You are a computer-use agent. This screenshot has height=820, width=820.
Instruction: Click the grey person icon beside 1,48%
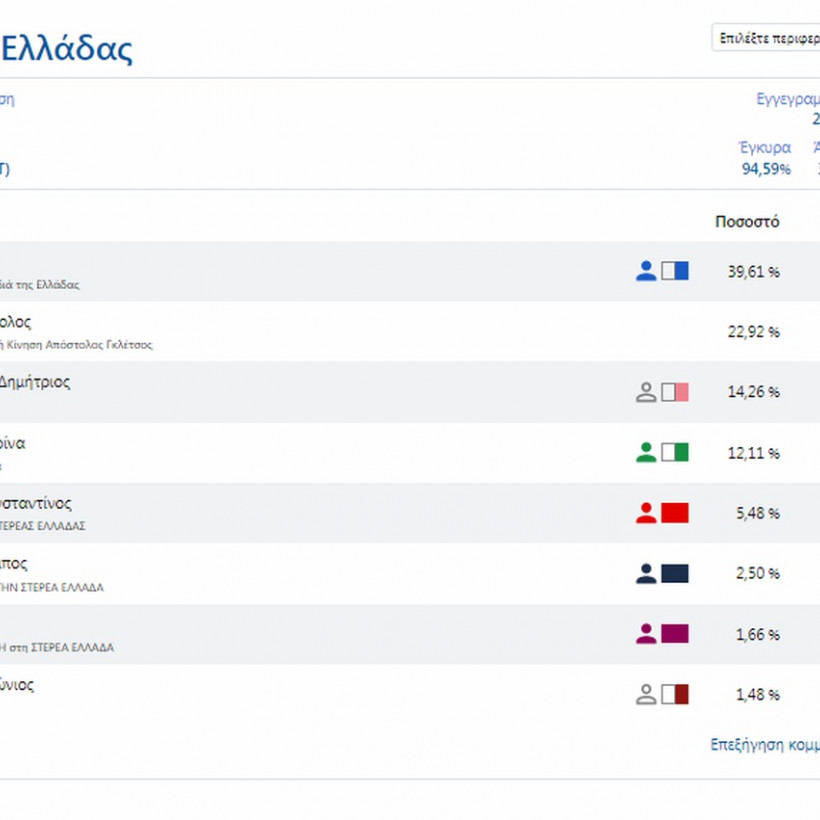[646, 694]
